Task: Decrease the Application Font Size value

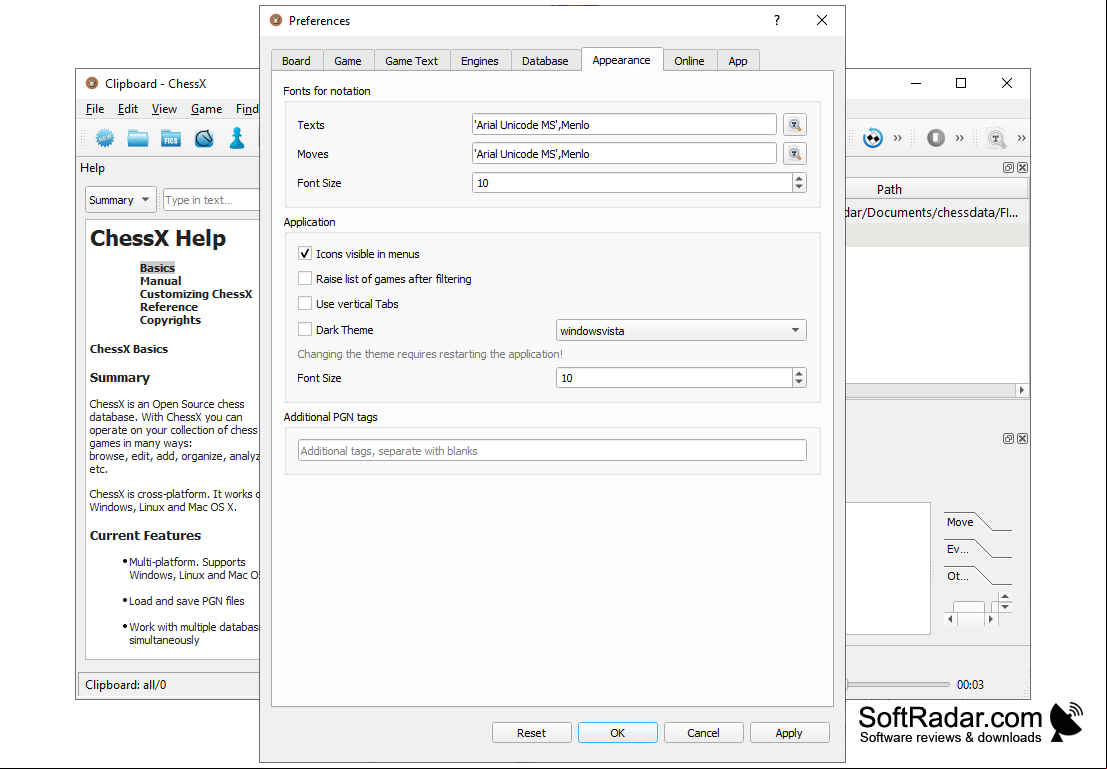Action: 798,382
